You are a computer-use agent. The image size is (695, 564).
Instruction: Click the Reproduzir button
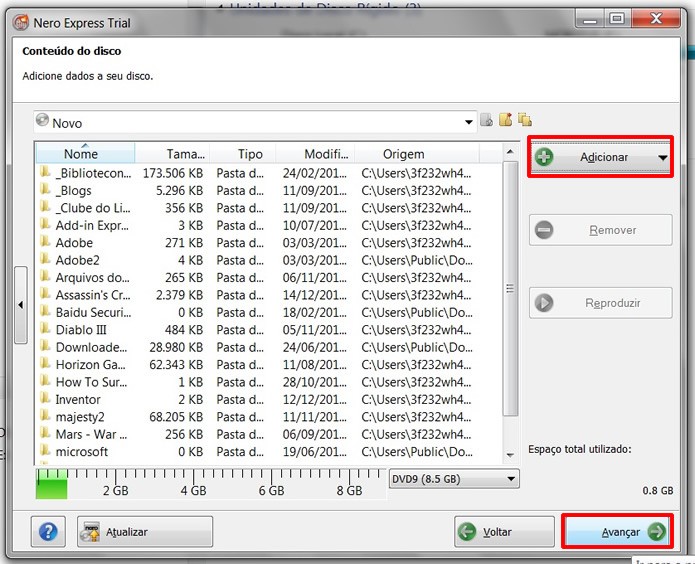(x=601, y=303)
